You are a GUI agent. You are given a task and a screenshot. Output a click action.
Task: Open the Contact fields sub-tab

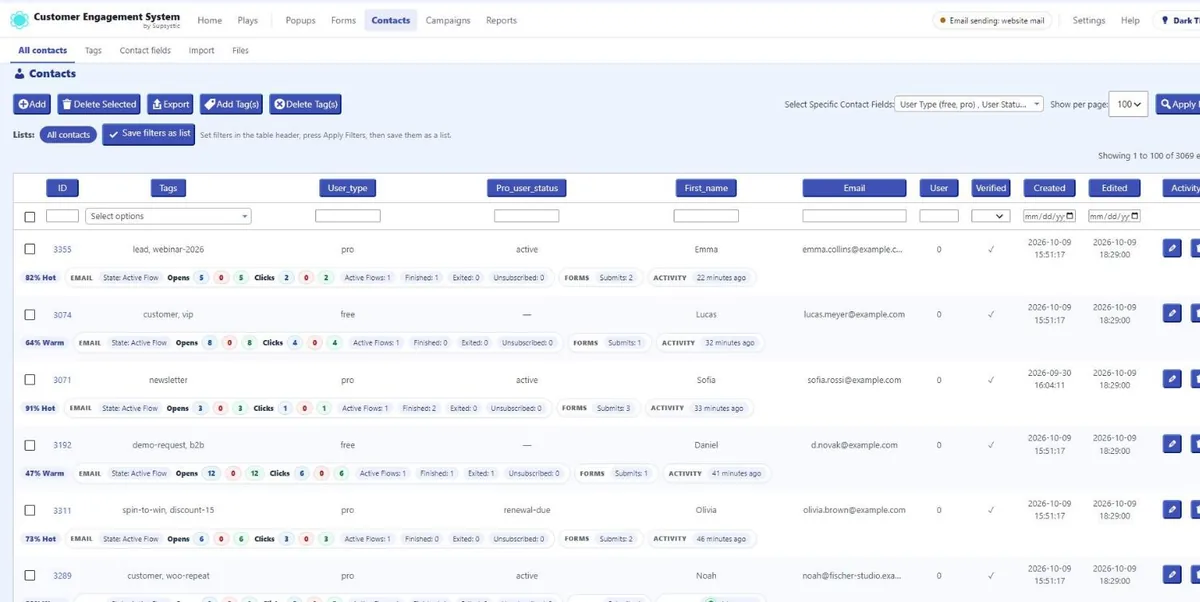pos(145,50)
